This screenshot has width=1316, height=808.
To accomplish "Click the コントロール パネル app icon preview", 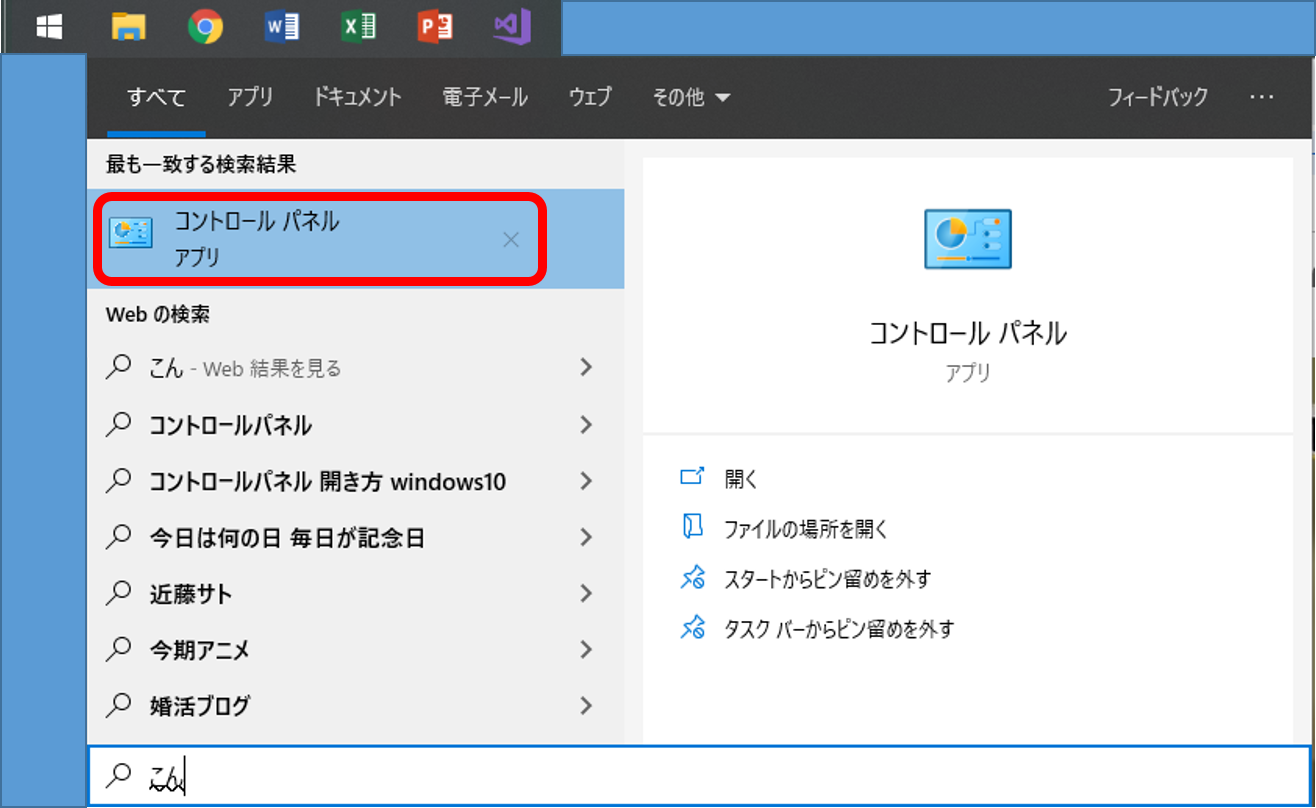I will [966, 238].
